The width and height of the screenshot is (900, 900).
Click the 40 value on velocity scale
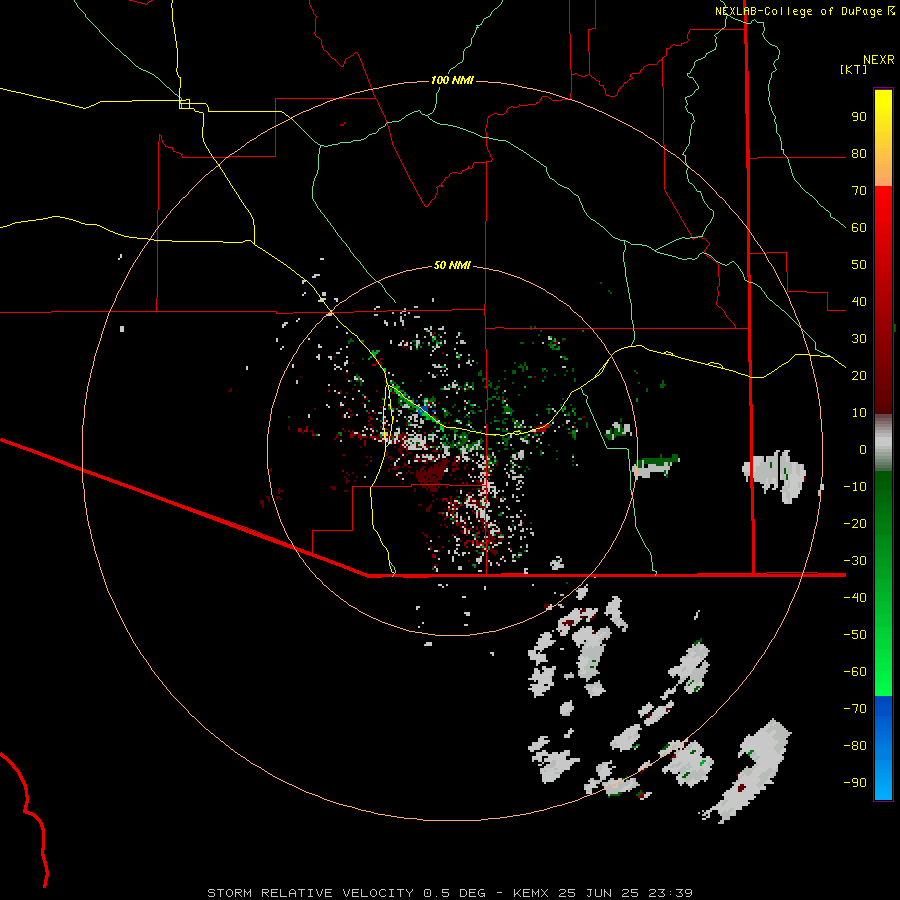(859, 302)
